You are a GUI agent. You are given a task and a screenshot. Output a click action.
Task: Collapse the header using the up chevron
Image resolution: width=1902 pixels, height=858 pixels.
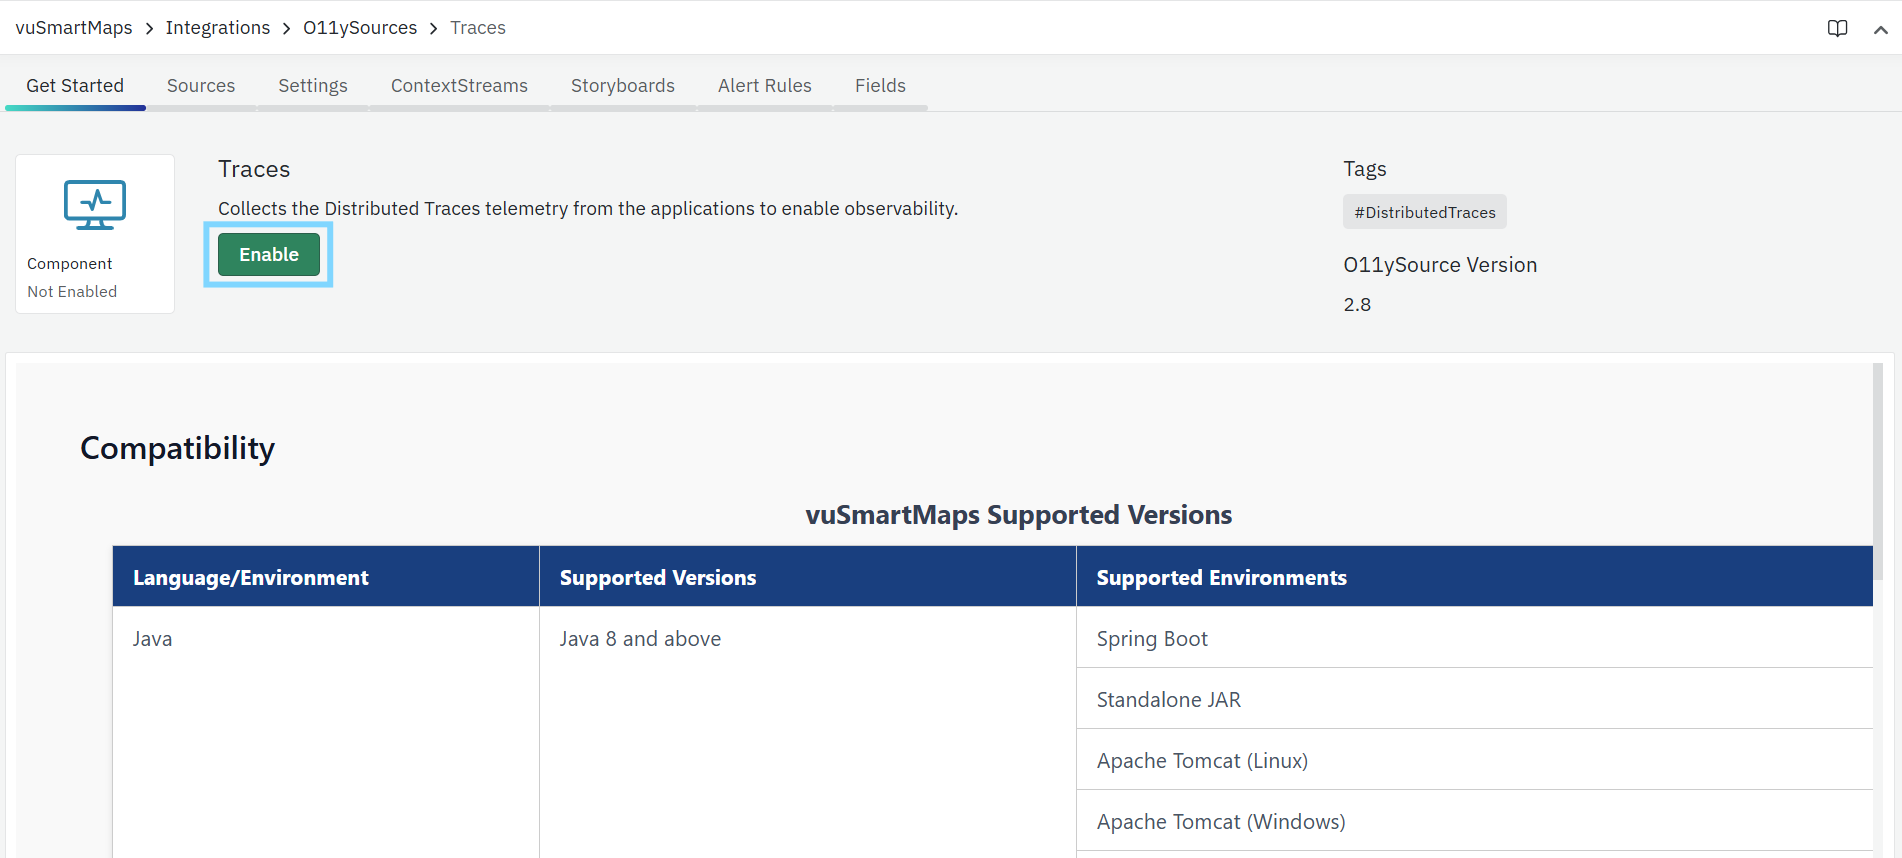(1880, 29)
